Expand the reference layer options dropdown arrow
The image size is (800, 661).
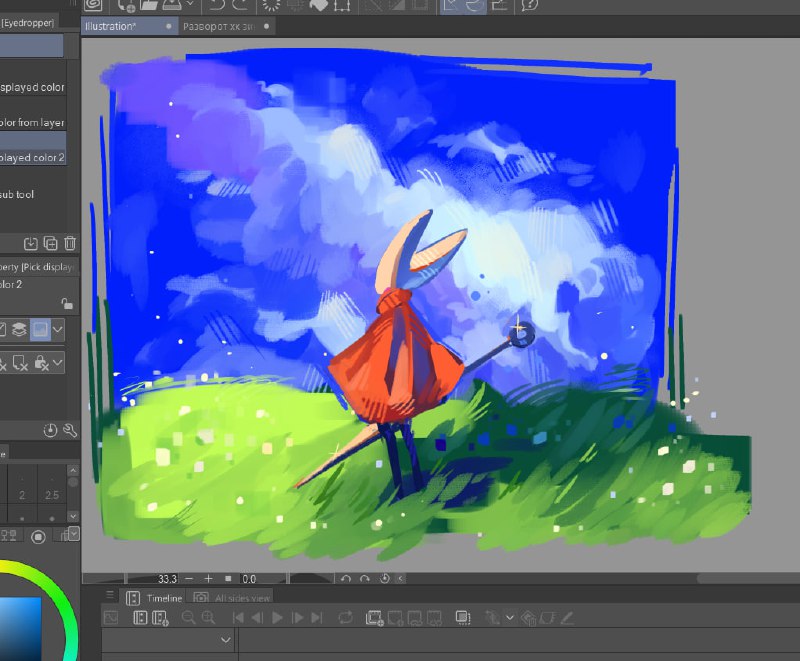(58, 329)
